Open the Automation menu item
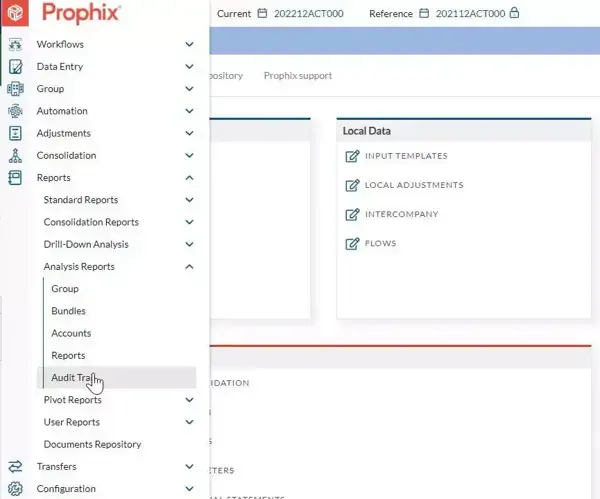The width and height of the screenshot is (600, 499). pyautogui.click(x=62, y=111)
